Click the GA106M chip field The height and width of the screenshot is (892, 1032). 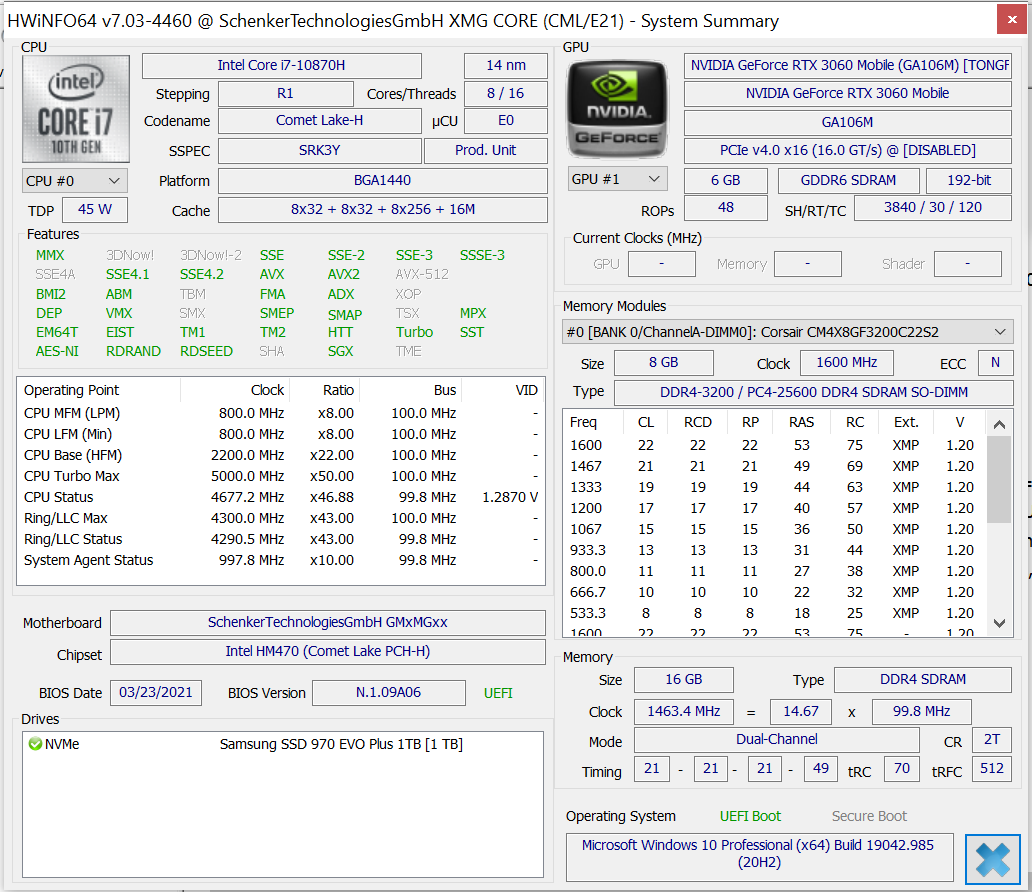coord(848,122)
